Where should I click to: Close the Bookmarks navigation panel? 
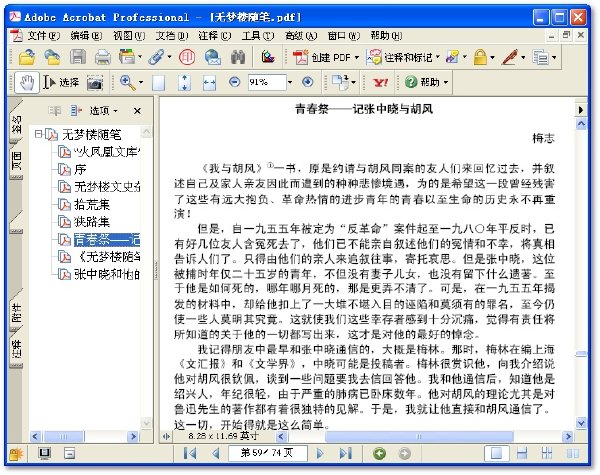coord(137,111)
